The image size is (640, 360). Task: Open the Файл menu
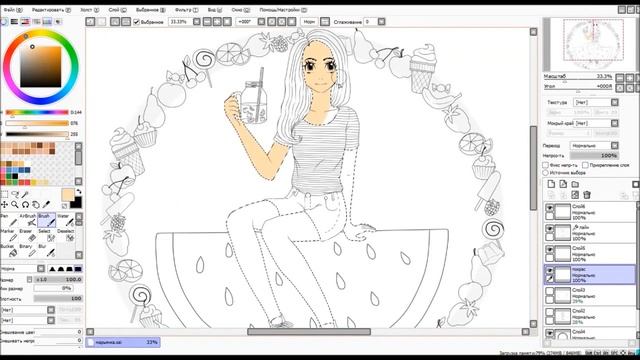13,9
